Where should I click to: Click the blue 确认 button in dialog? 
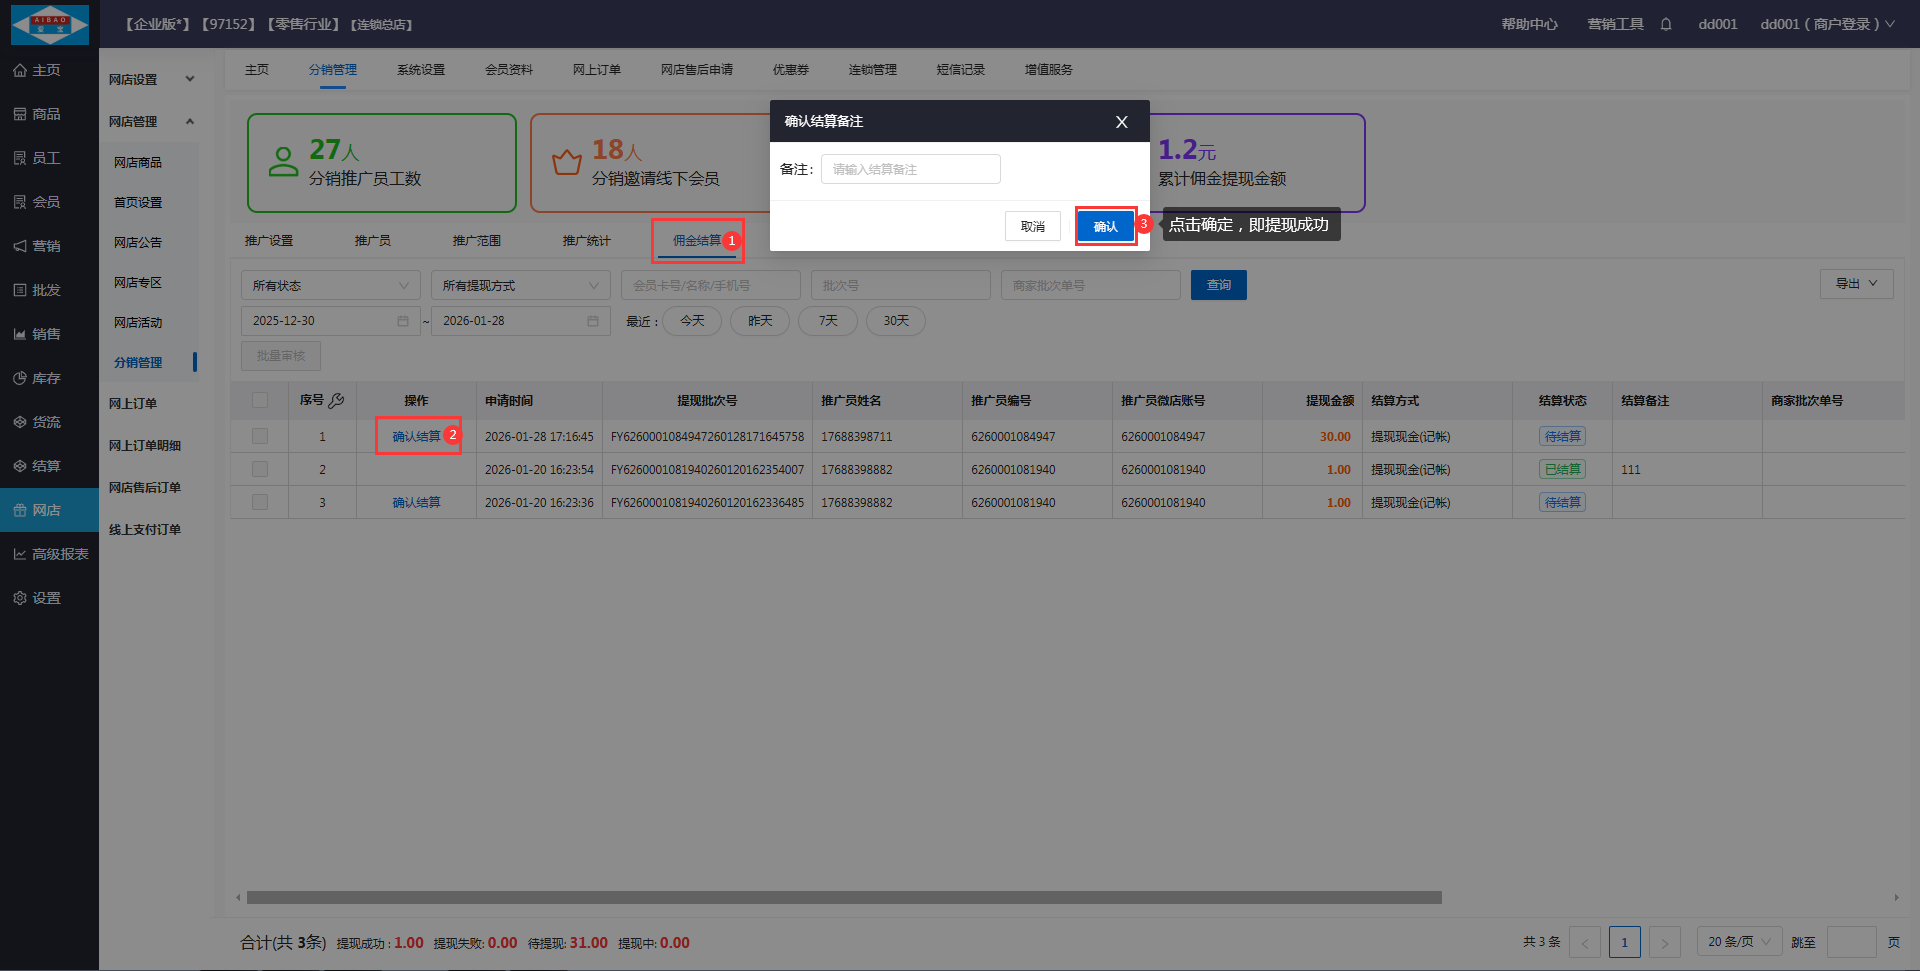pyautogui.click(x=1105, y=227)
